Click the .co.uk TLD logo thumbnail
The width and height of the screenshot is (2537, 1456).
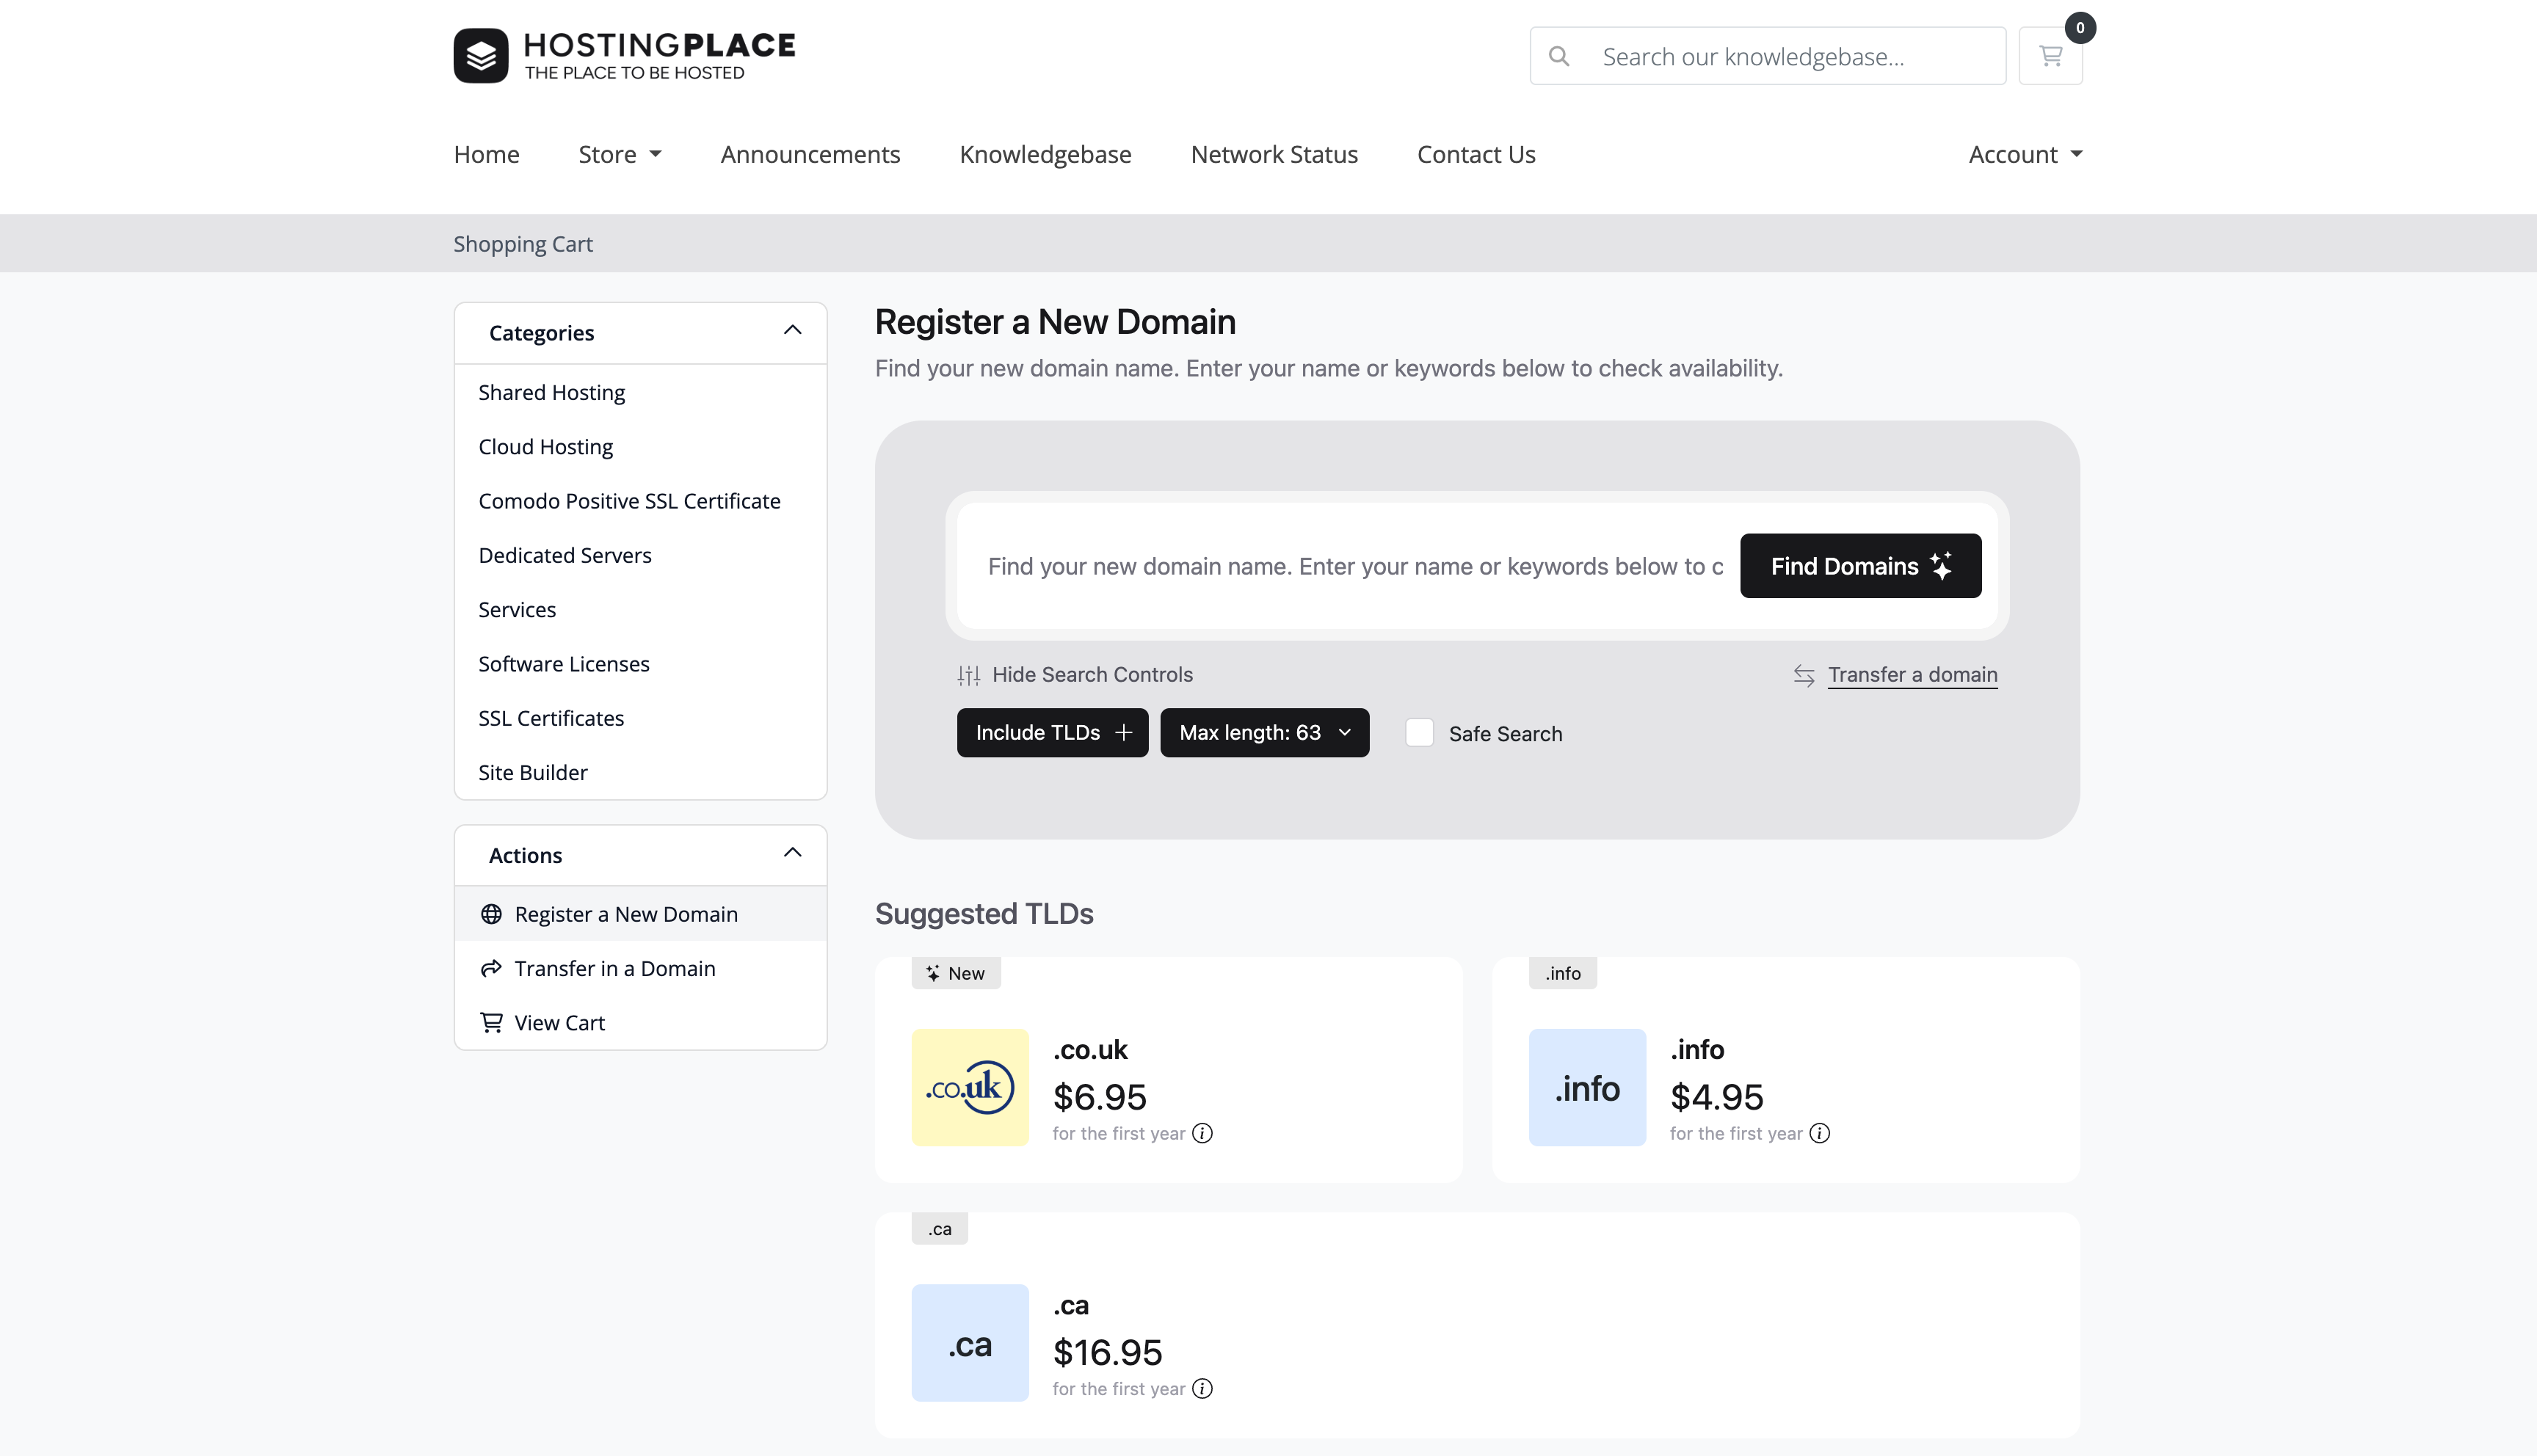970,1087
